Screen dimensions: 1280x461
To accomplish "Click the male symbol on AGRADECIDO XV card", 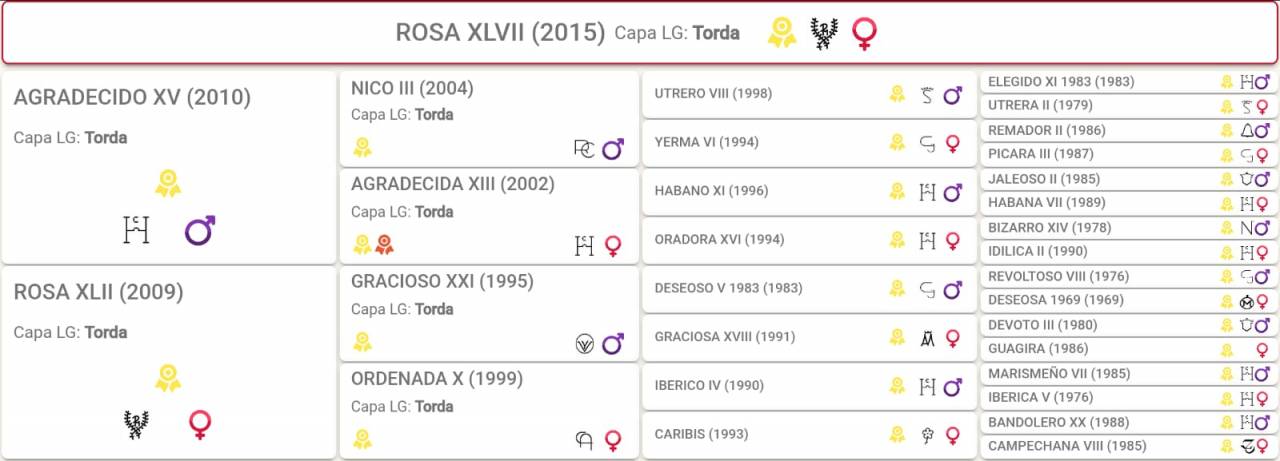I will coord(200,231).
